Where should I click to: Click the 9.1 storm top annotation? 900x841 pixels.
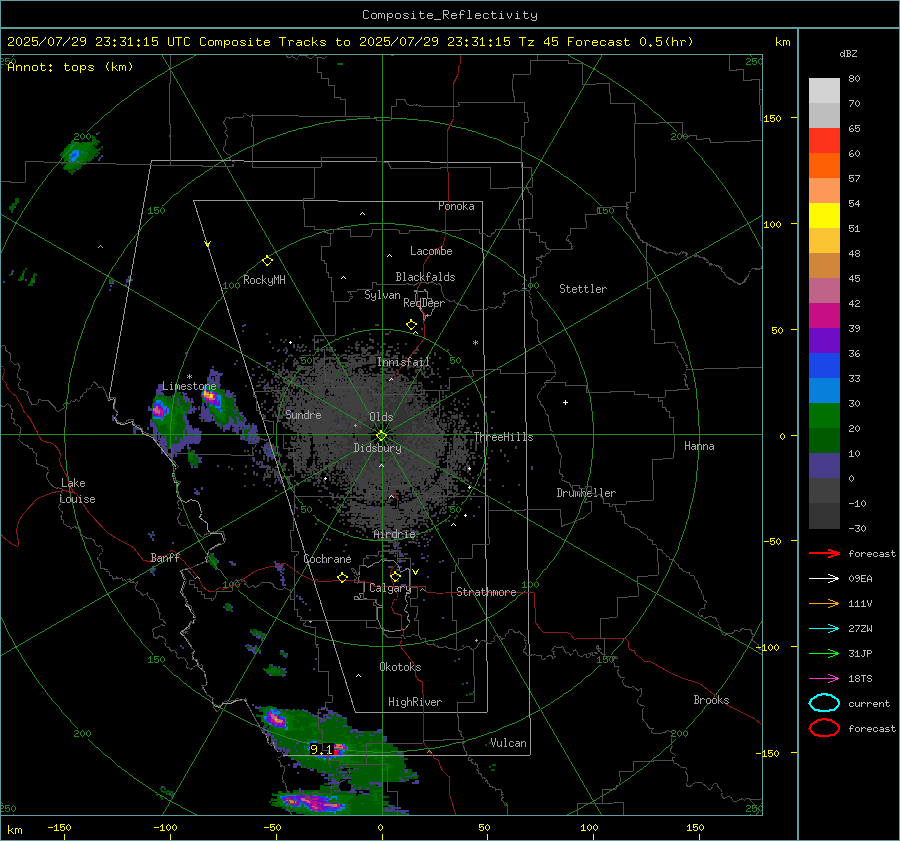pyautogui.click(x=321, y=749)
